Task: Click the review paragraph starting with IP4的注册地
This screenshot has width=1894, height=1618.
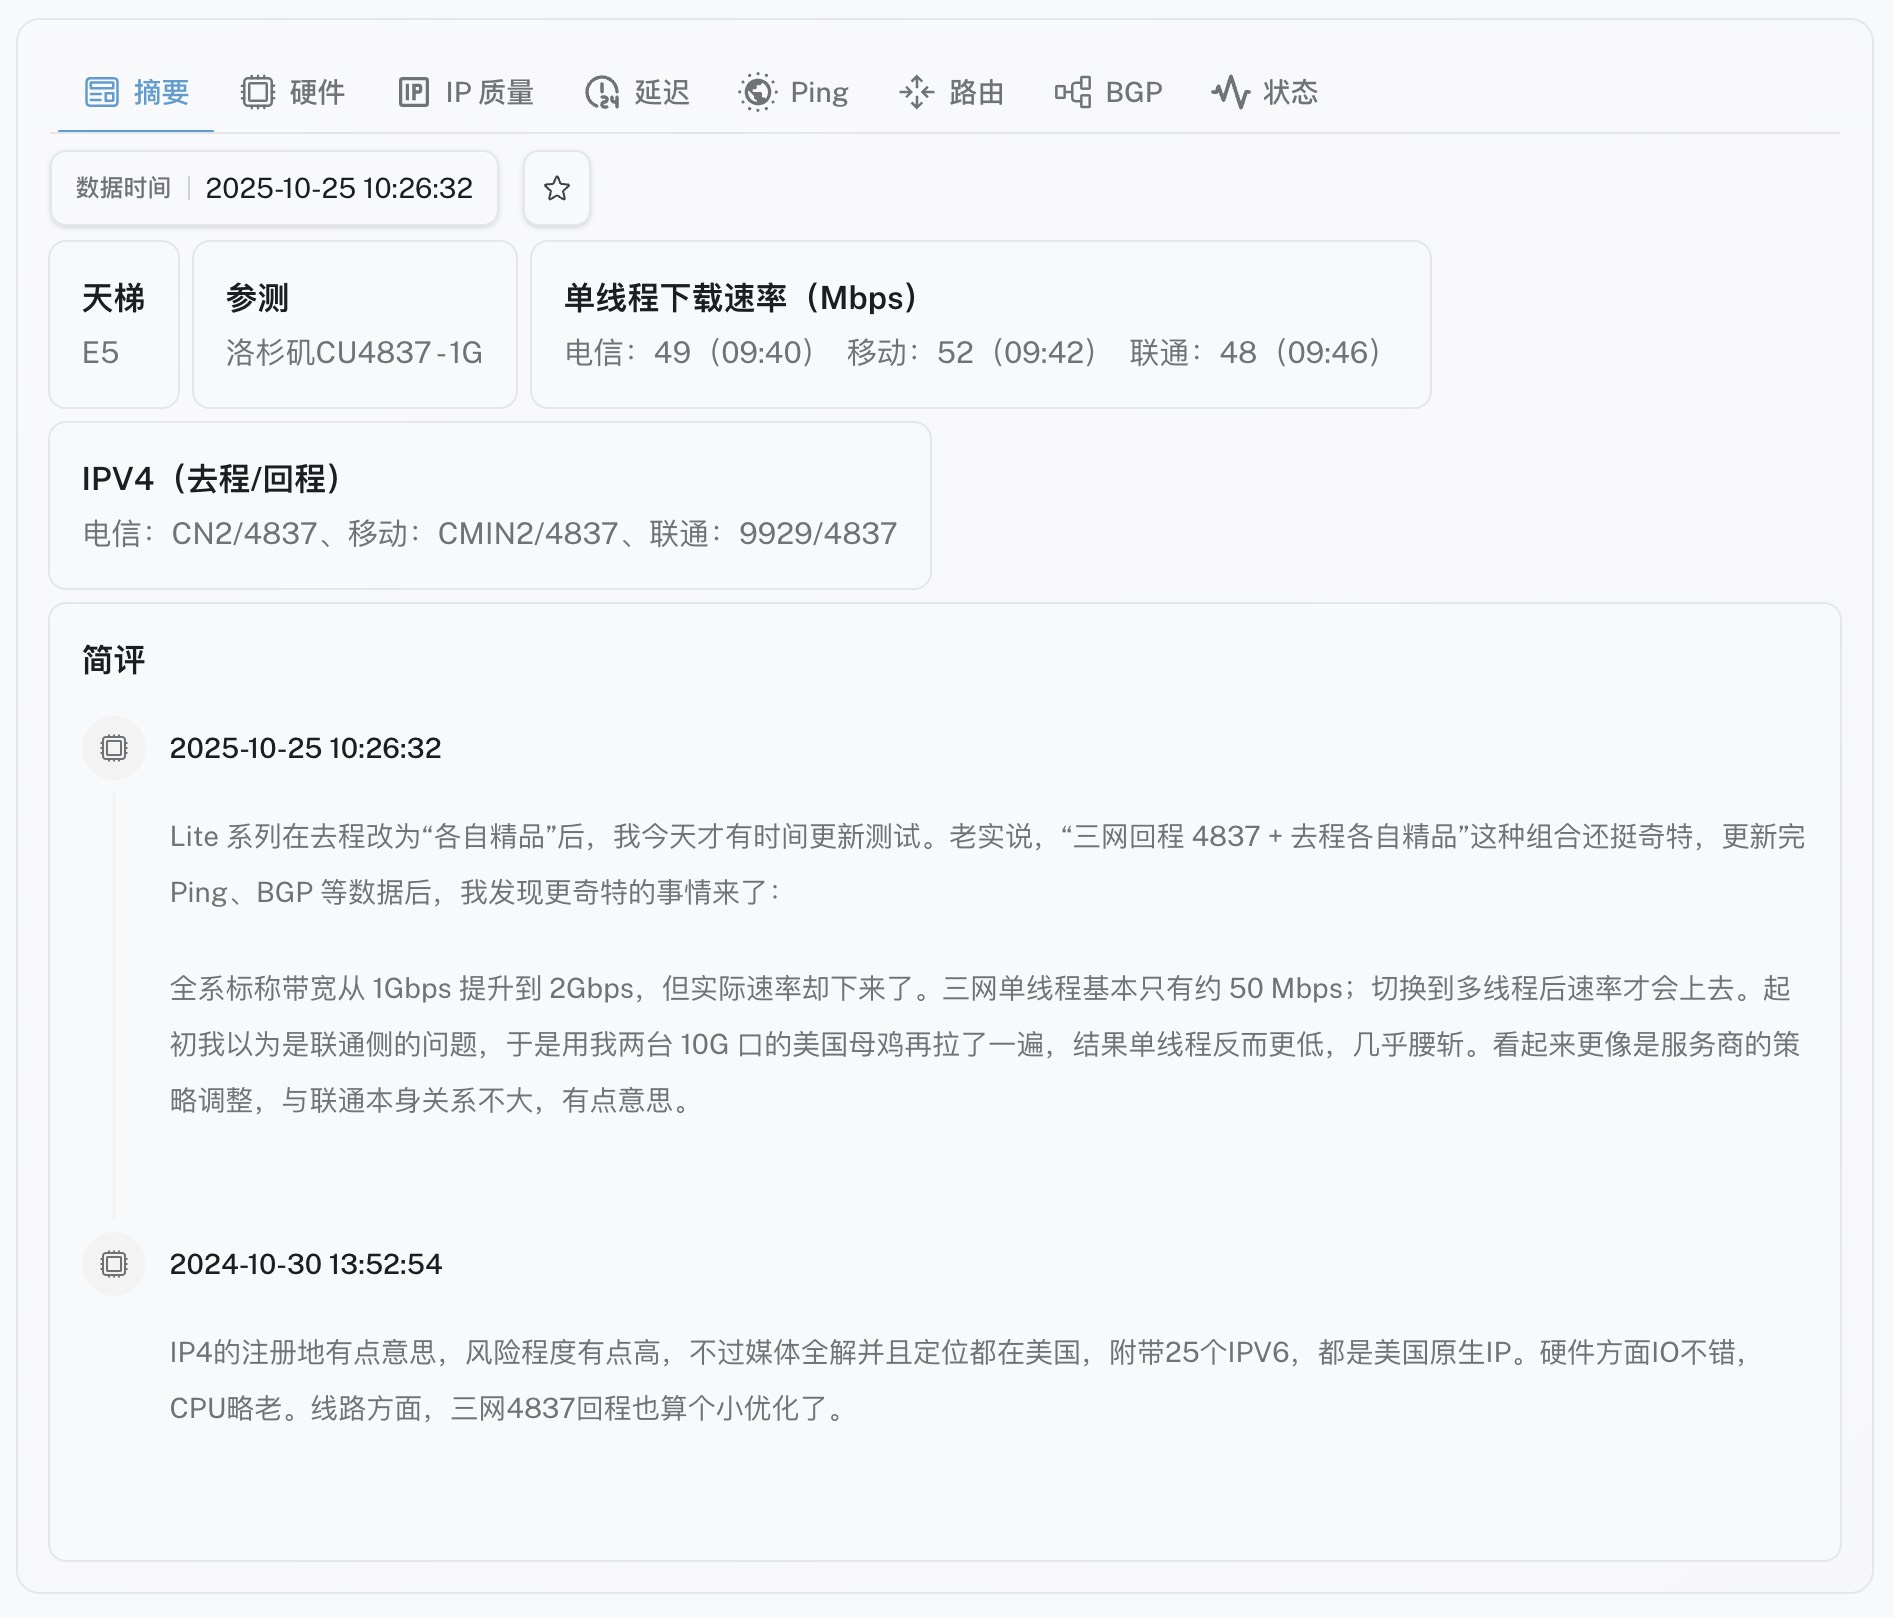Action: (960, 1380)
